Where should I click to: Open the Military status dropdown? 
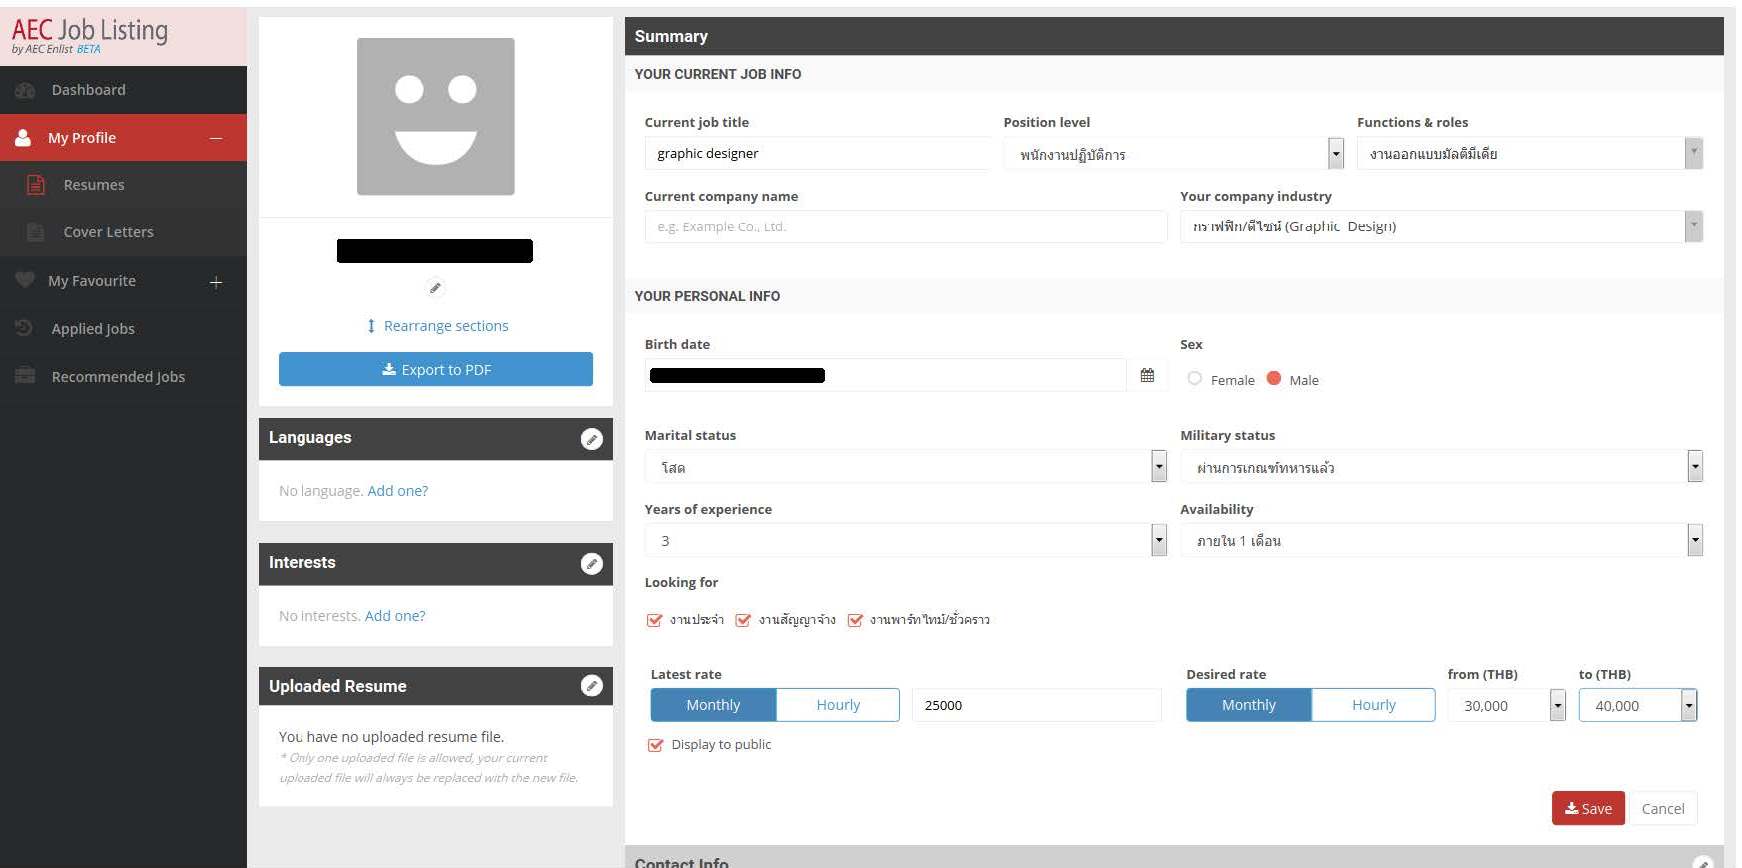(x=1441, y=467)
